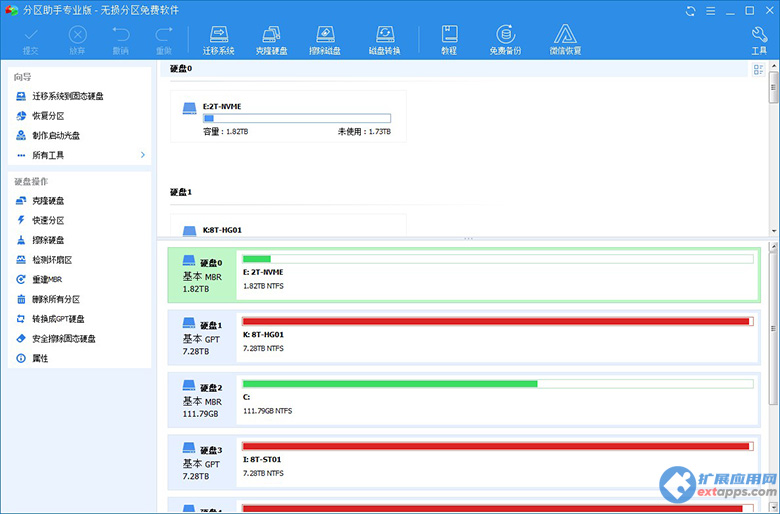Click the upper pane scroll-down arrow

click(x=774, y=231)
